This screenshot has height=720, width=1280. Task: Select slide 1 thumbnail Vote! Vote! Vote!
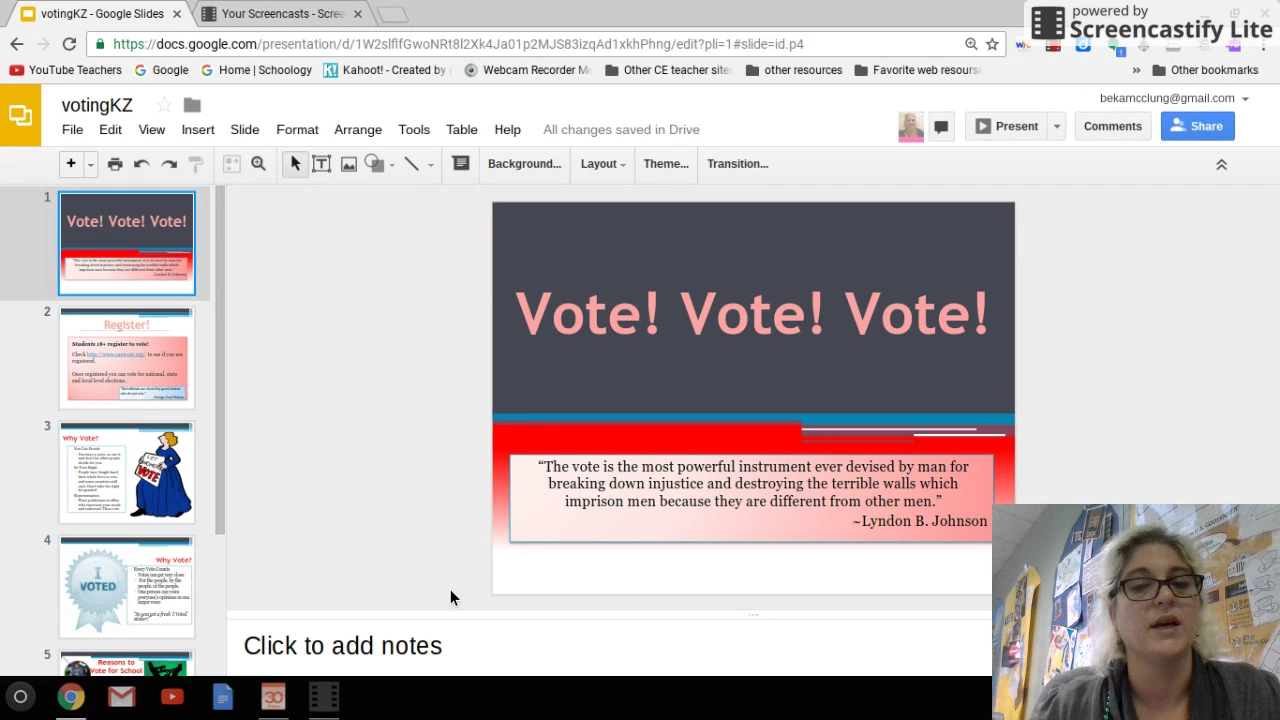[127, 244]
